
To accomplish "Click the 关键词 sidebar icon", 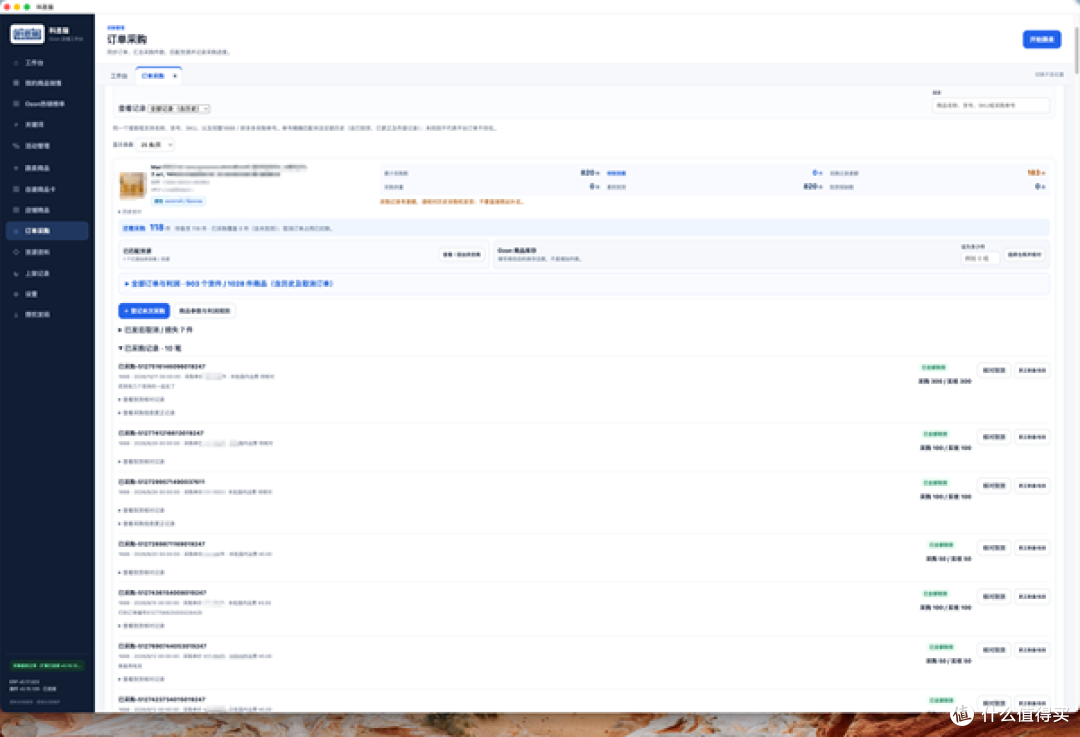I will 16,125.
